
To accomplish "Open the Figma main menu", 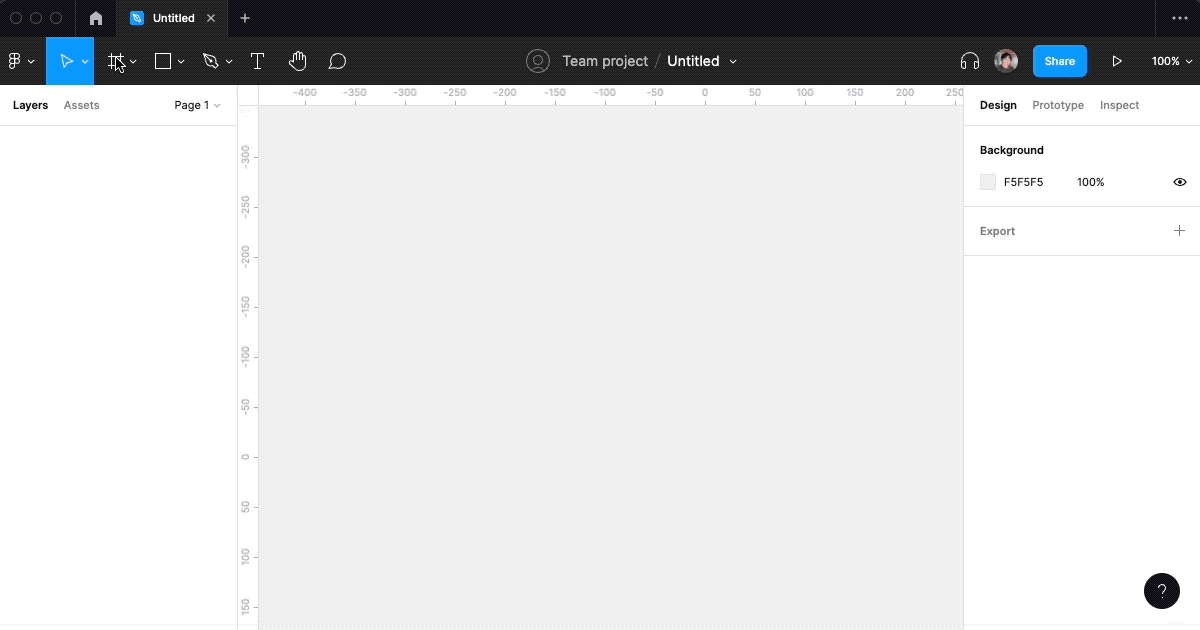I will (x=15, y=61).
